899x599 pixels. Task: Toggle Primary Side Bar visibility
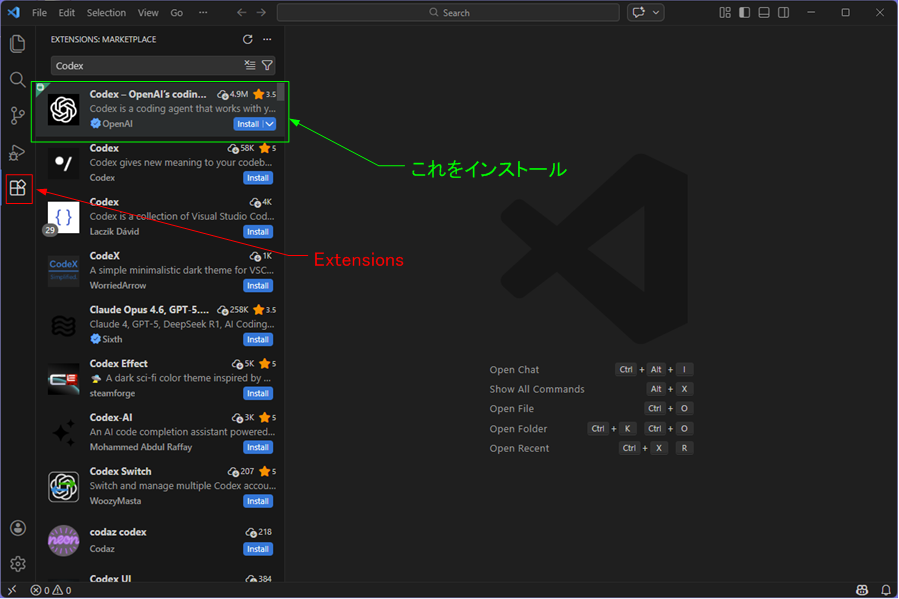[745, 13]
